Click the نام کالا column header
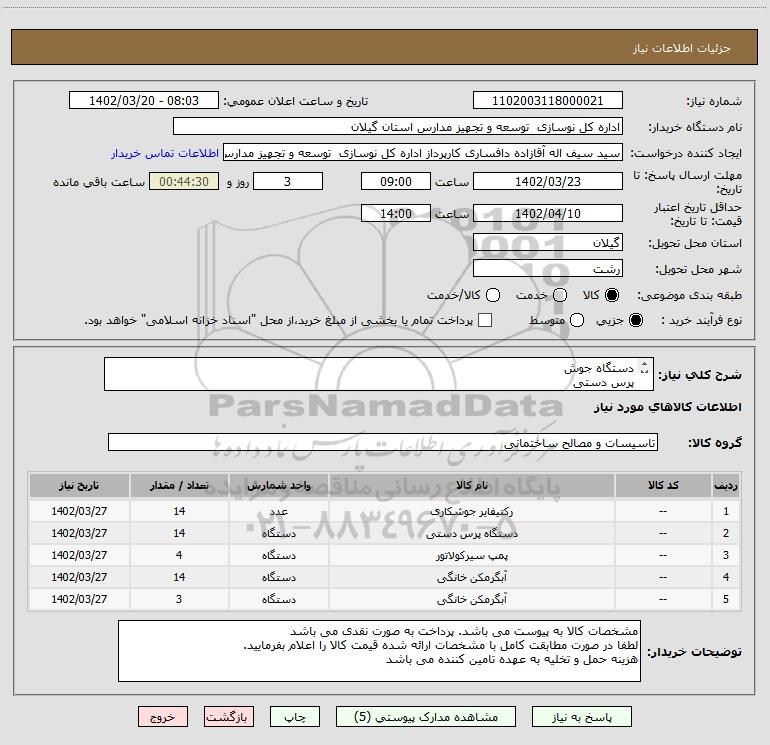 pos(471,485)
